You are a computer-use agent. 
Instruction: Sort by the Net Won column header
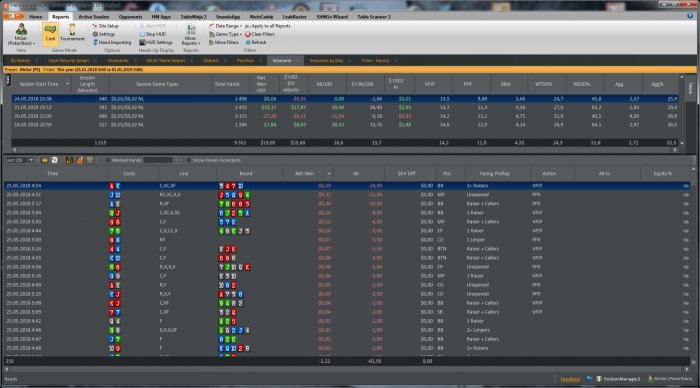(x=304, y=173)
